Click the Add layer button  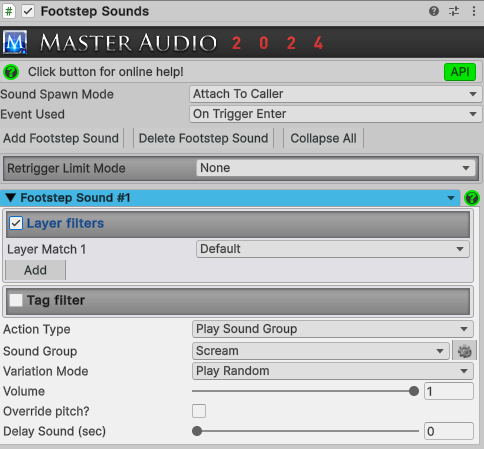click(x=36, y=270)
